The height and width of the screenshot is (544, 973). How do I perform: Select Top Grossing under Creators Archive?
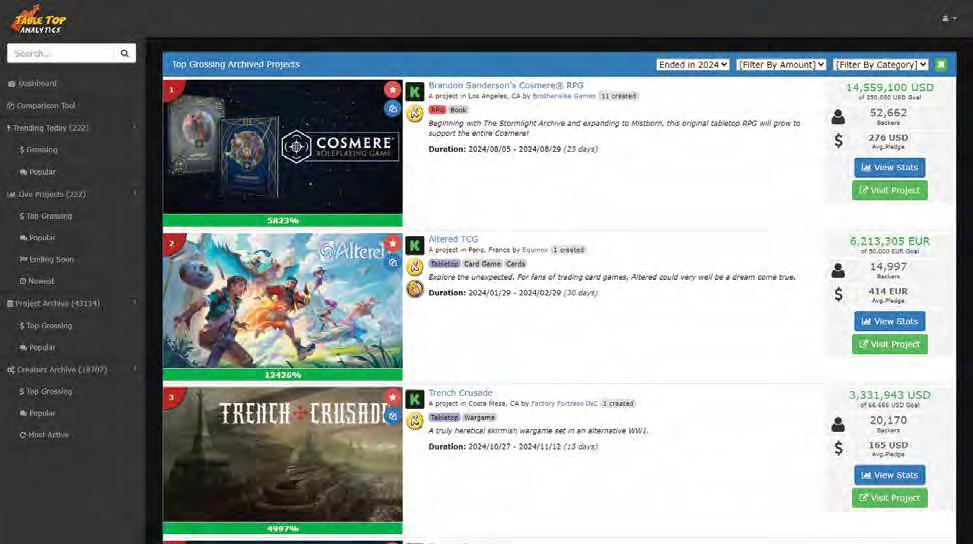click(46, 391)
